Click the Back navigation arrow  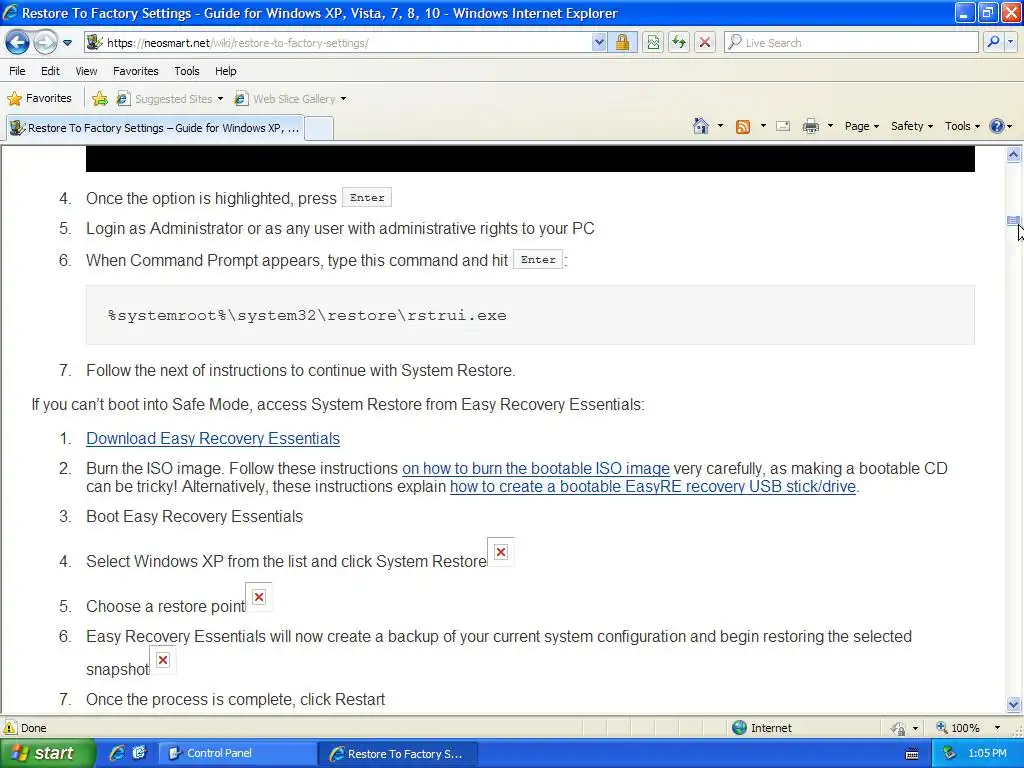(x=18, y=43)
